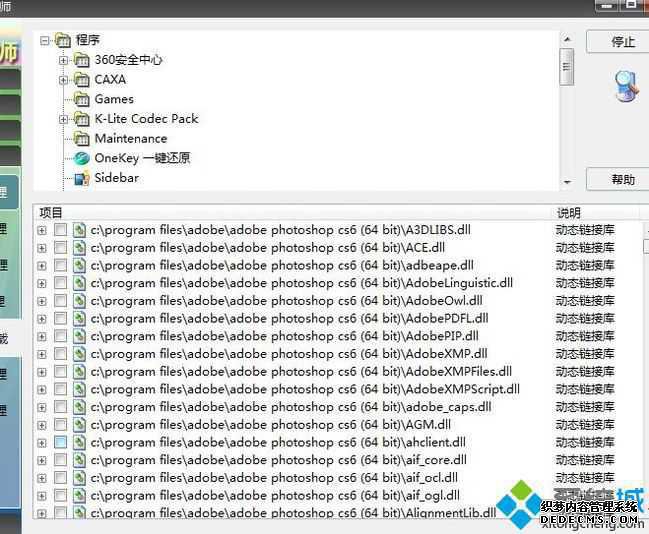
Task: Expand the CAXA folder node
Action: [63, 79]
